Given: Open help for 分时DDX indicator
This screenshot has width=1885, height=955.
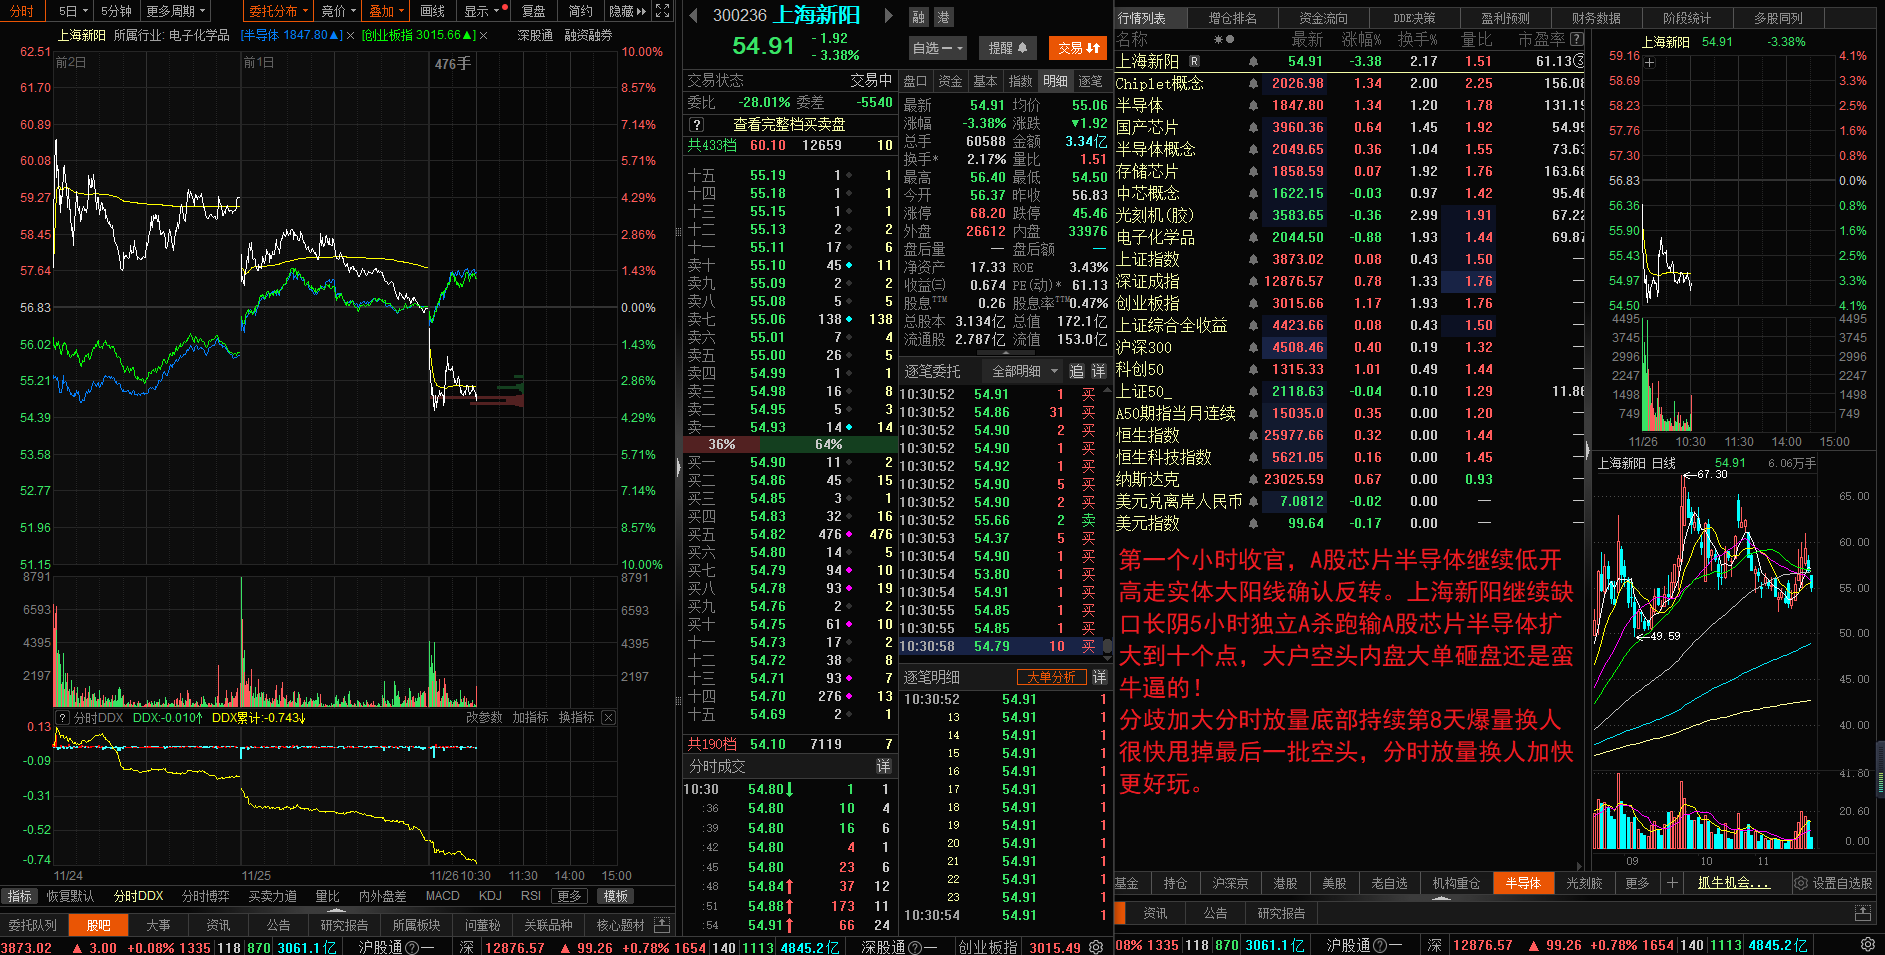Looking at the screenshot, I should click(x=63, y=717).
